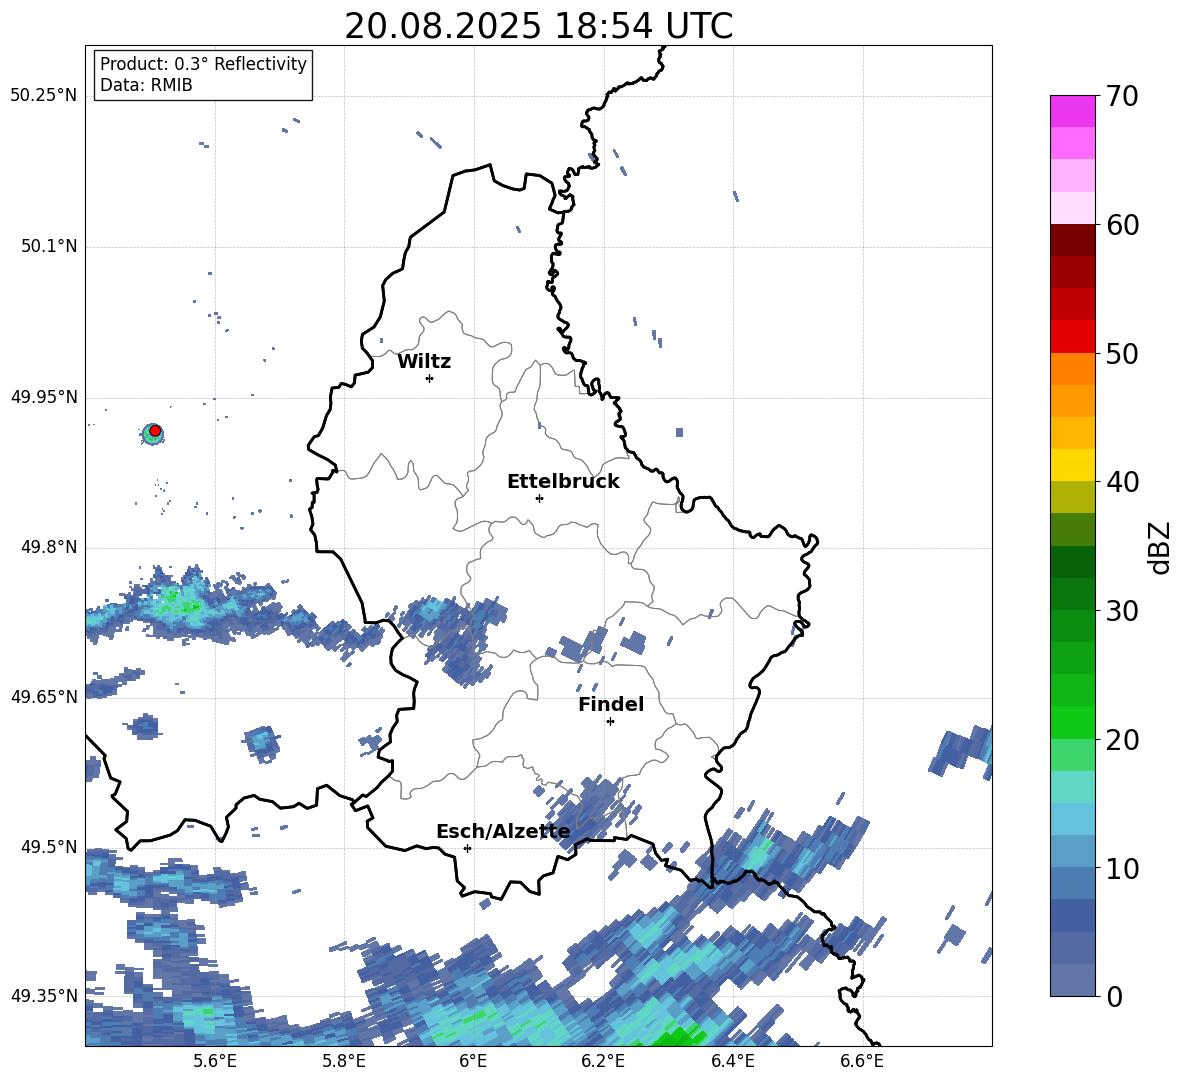
Task: Click the colorbar tick label 70
Action: tap(1122, 97)
